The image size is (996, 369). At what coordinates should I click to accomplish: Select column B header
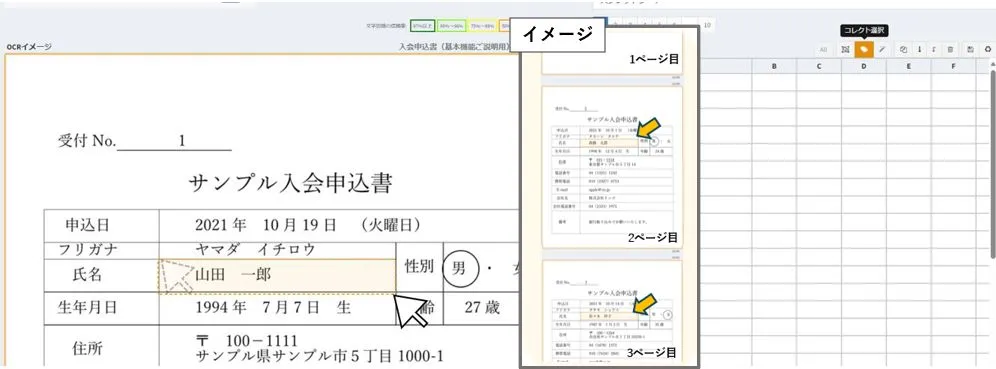point(774,65)
